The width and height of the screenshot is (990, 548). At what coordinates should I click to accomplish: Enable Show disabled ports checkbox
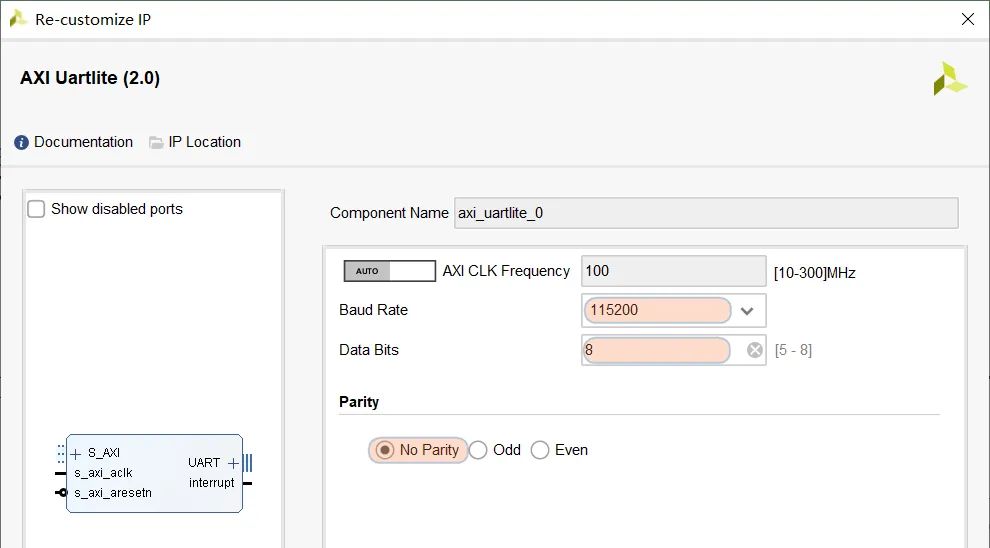(x=36, y=209)
